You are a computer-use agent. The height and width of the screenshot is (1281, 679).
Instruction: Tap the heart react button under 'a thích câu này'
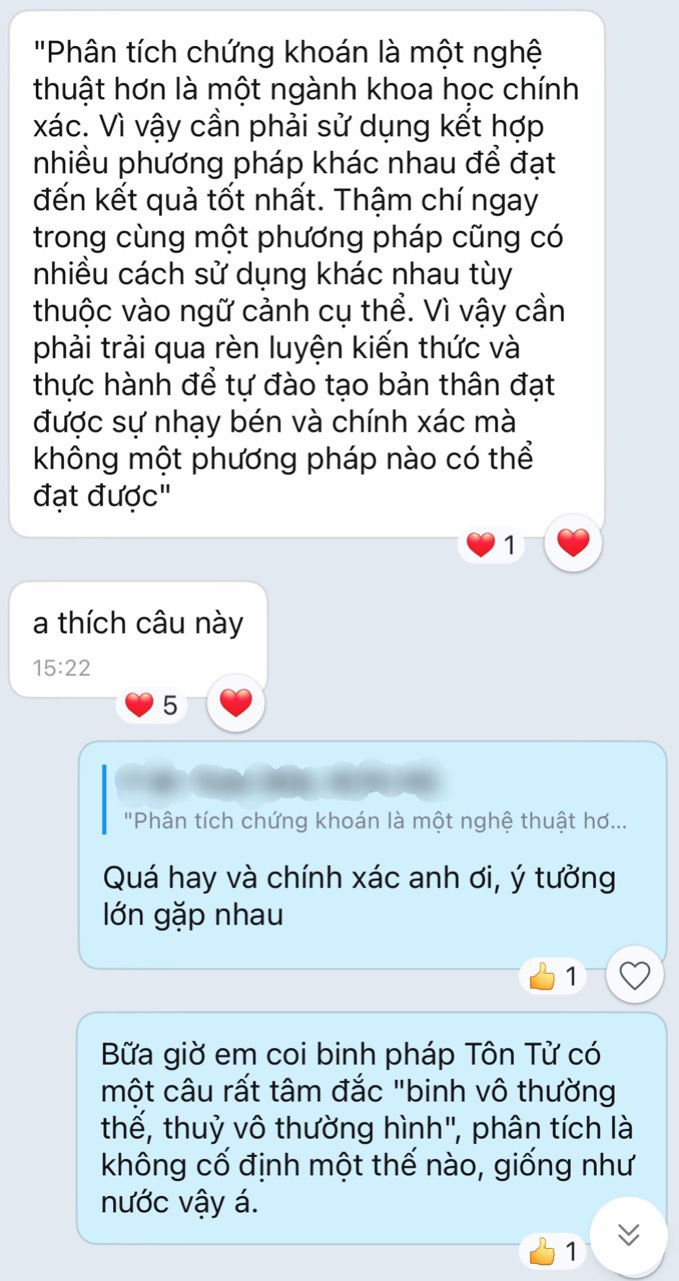tap(235, 705)
